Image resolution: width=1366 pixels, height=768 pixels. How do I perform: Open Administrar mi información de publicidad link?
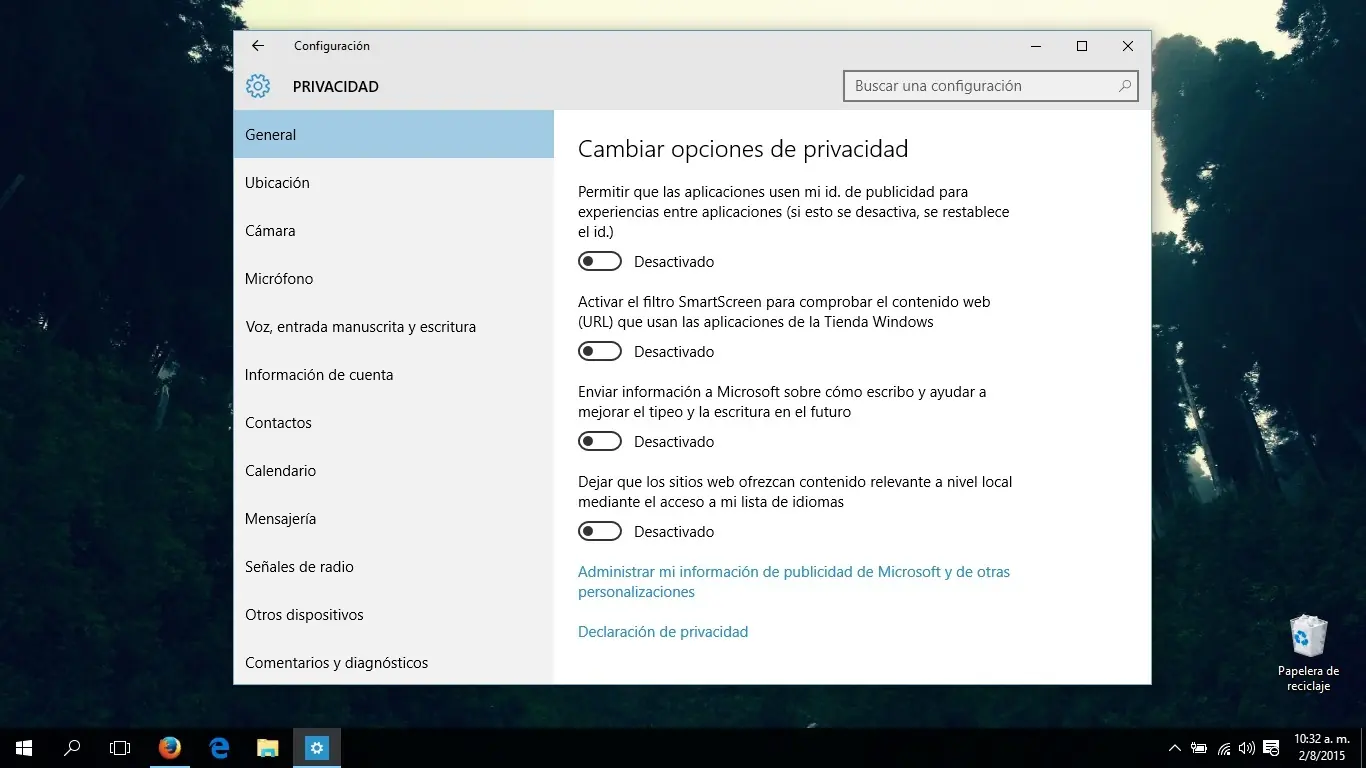coord(794,582)
